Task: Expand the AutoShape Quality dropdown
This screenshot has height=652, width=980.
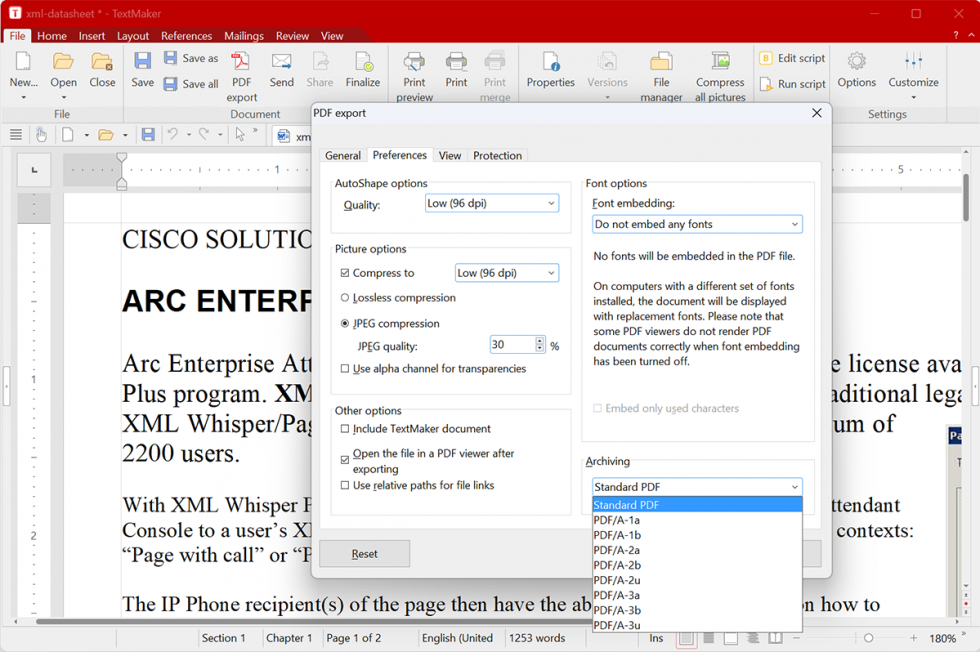Action: pos(491,204)
